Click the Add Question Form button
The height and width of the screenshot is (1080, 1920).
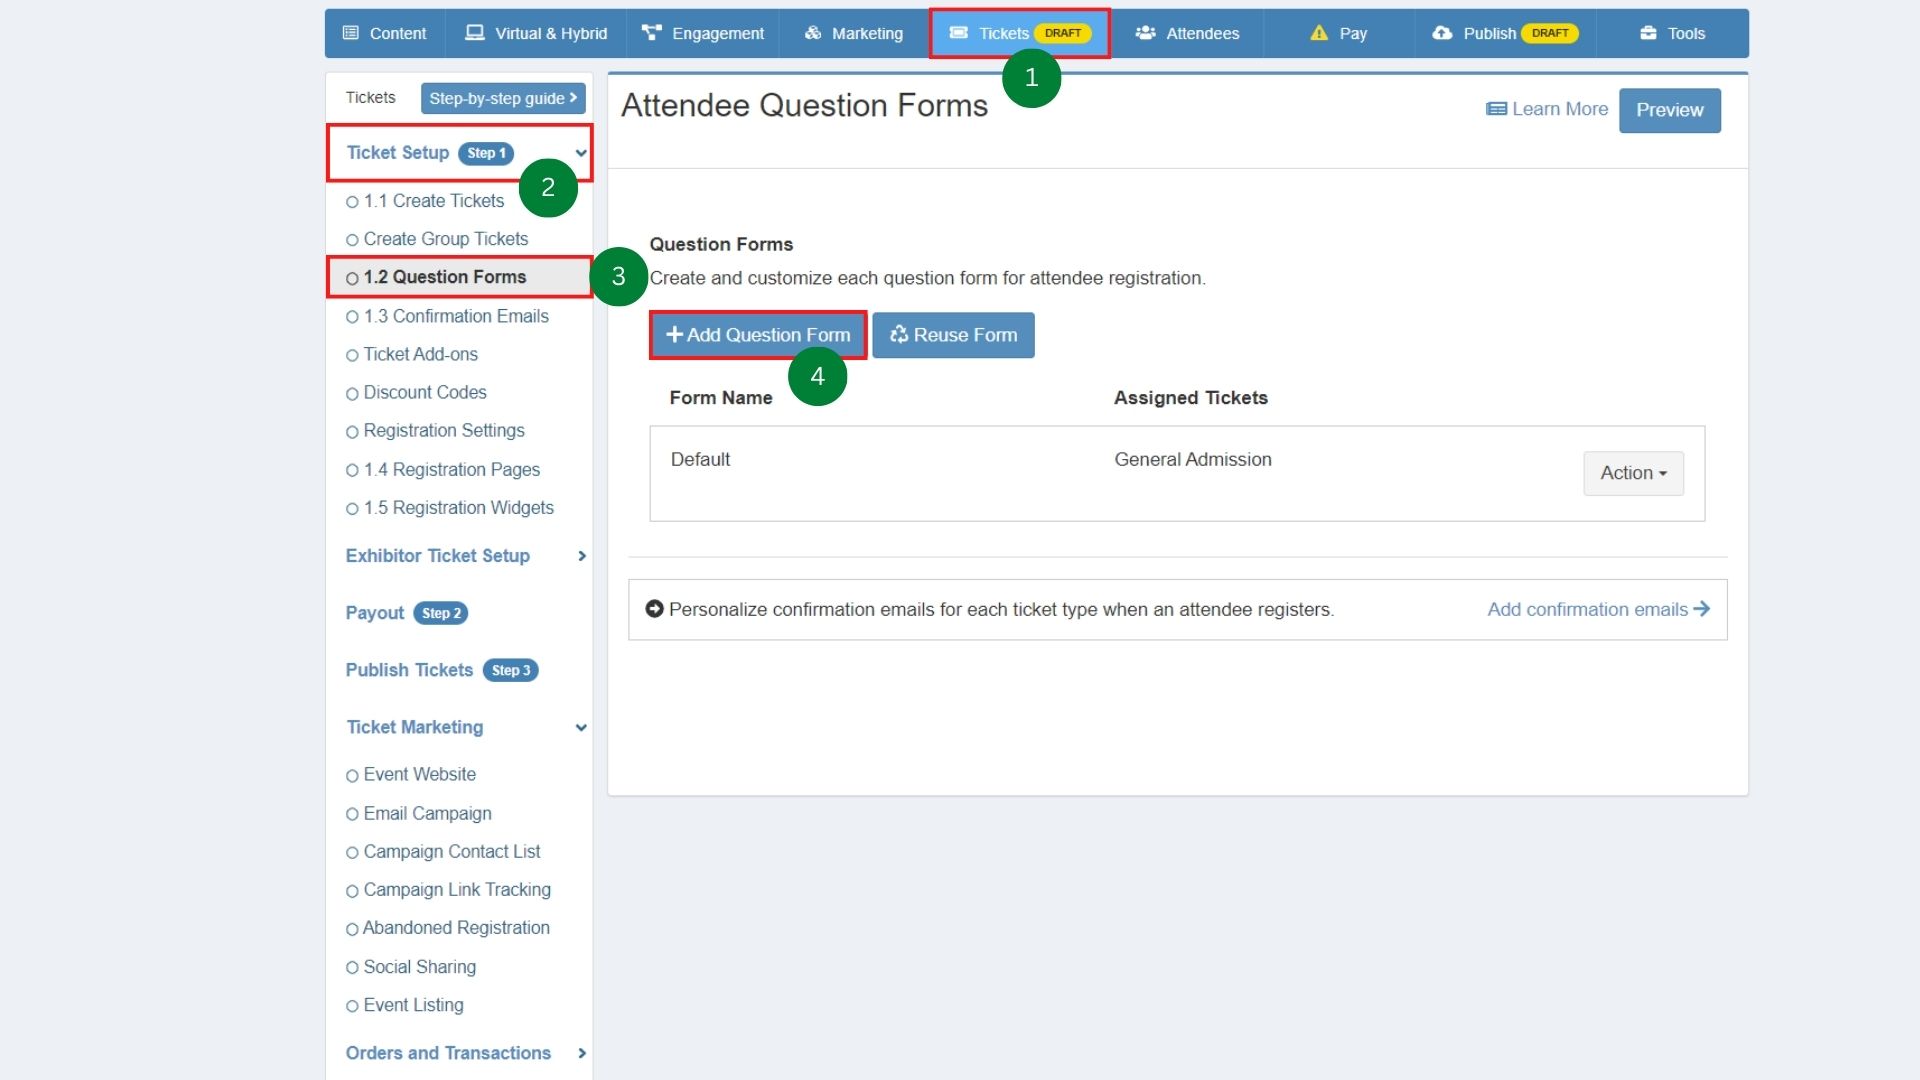[757, 335]
